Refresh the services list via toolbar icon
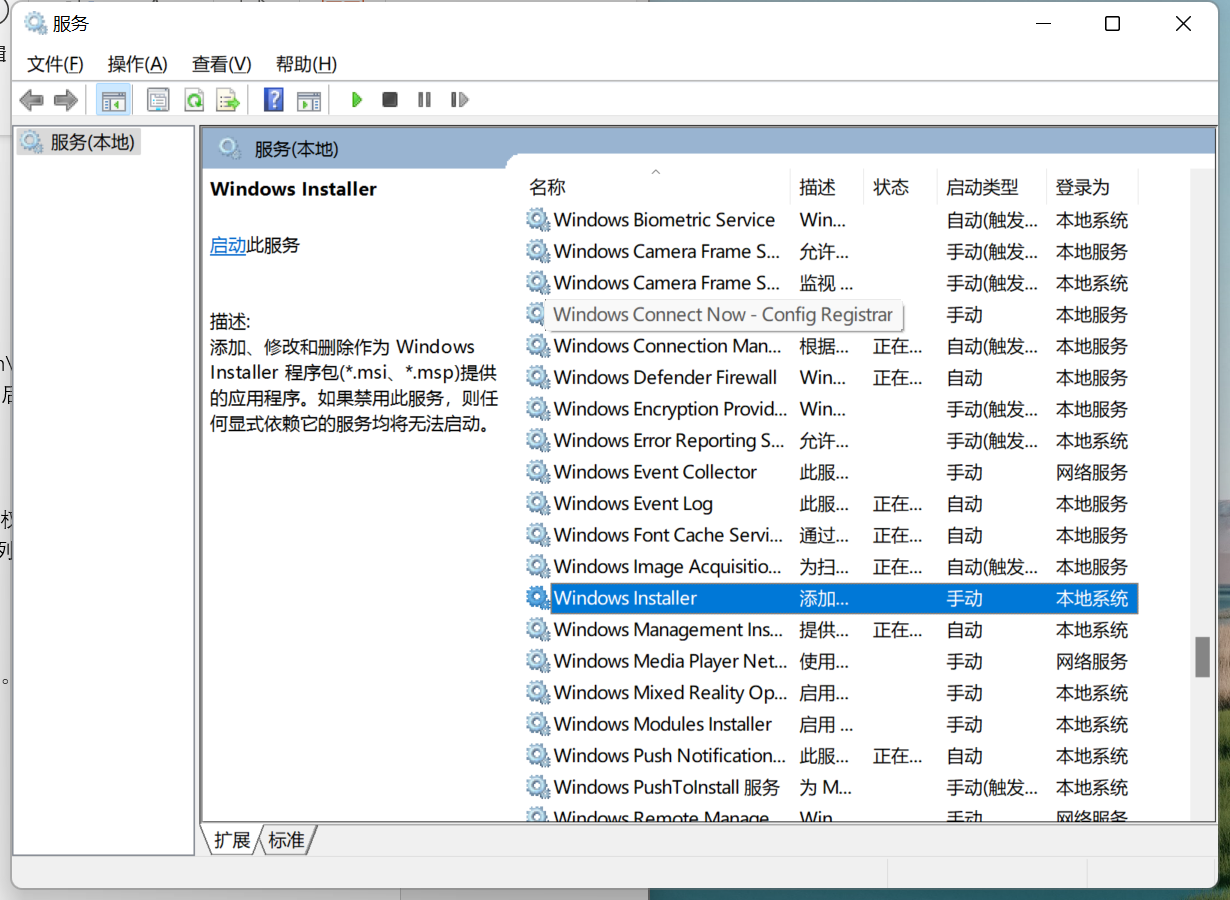 tap(194, 100)
